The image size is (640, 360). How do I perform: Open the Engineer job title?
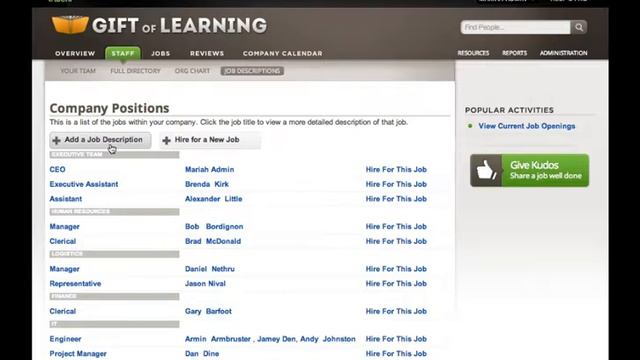click(x=65, y=339)
